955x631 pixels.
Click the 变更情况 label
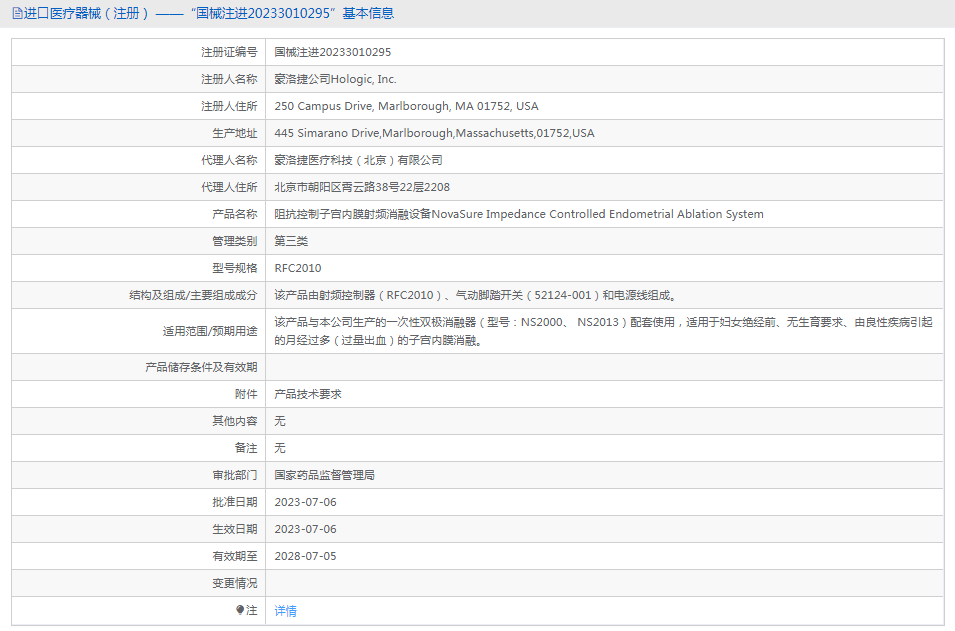point(234,583)
